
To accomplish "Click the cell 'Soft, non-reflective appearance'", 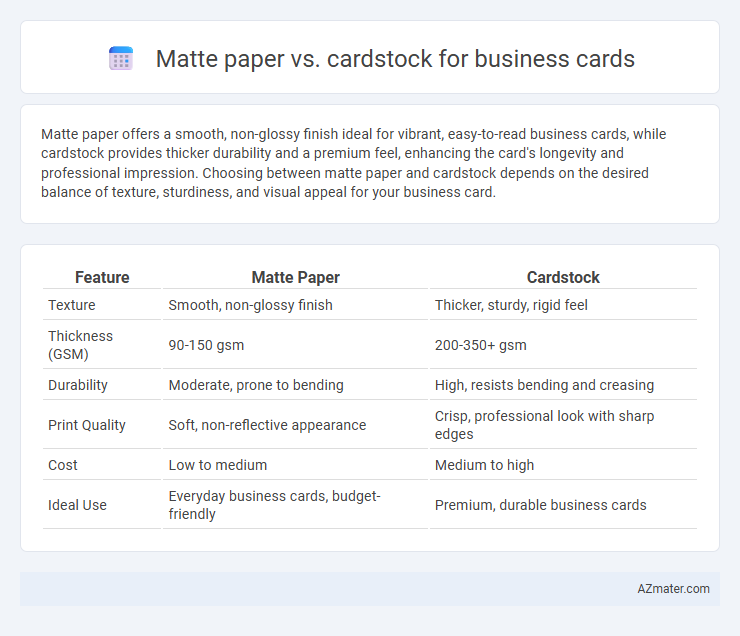I will (x=267, y=425).
